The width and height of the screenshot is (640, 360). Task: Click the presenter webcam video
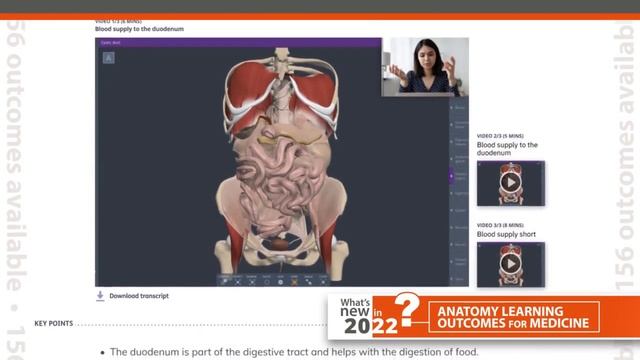425,67
